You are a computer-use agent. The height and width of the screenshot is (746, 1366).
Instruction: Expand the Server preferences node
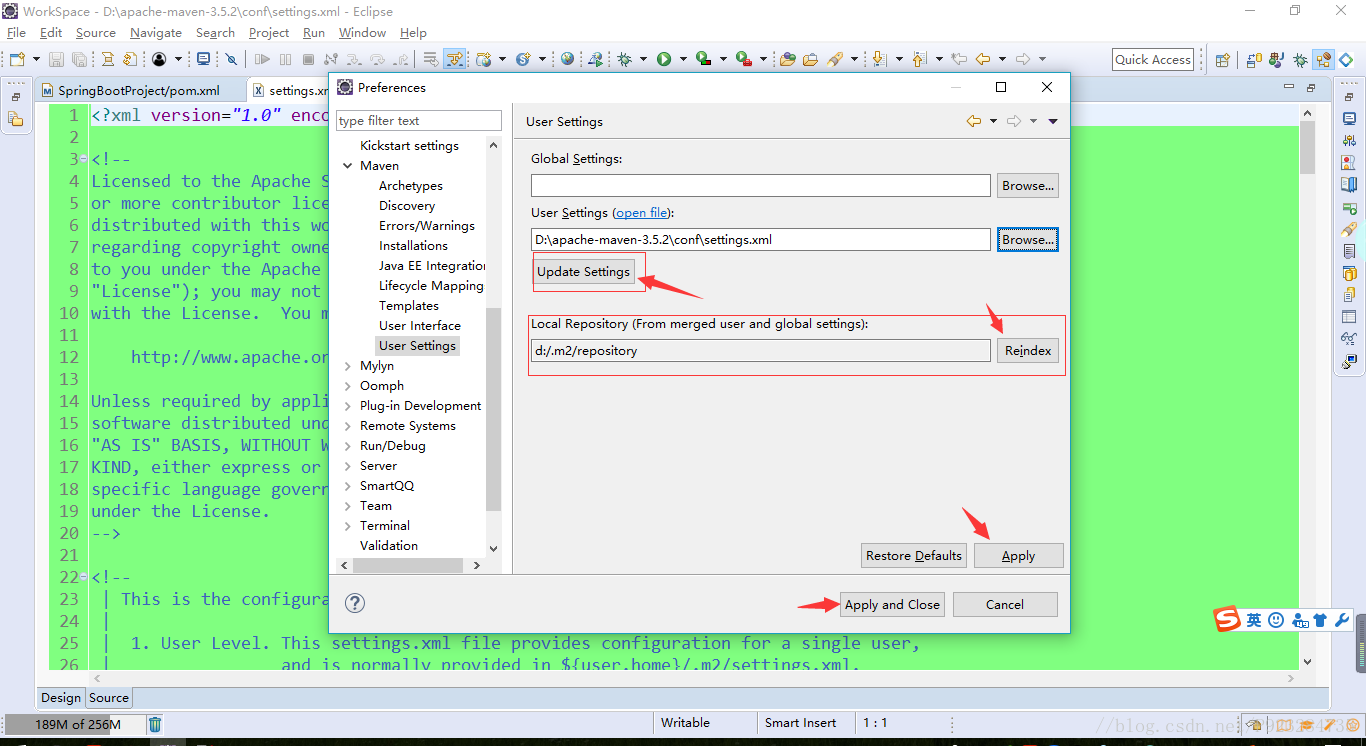[x=348, y=466]
